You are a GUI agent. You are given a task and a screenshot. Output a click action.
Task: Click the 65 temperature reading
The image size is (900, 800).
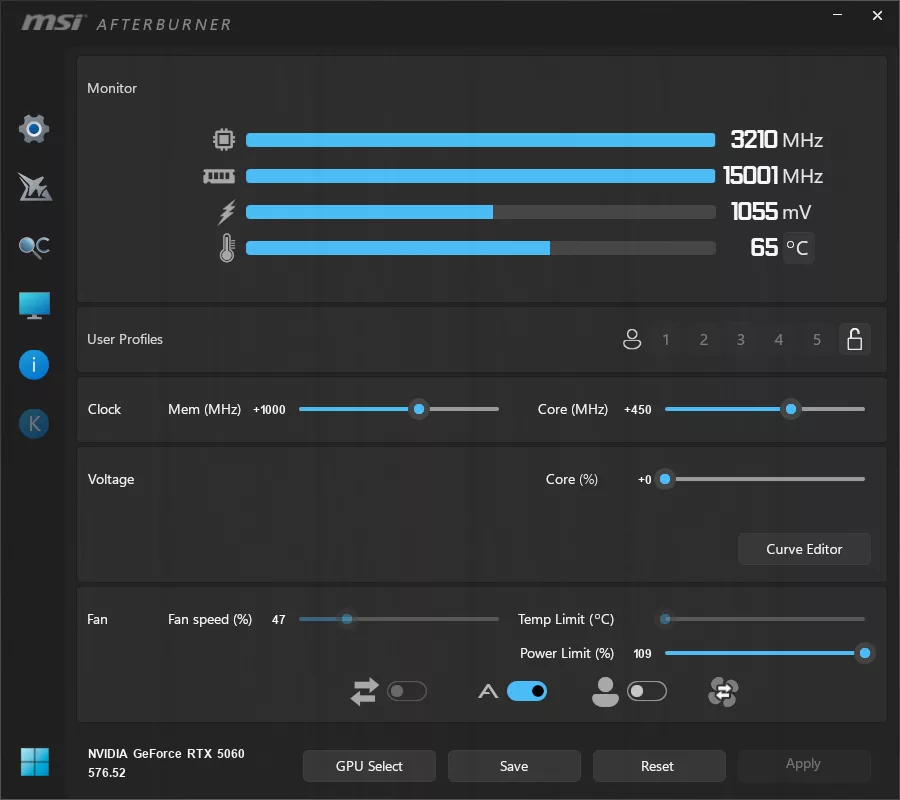(x=764, y=248)
